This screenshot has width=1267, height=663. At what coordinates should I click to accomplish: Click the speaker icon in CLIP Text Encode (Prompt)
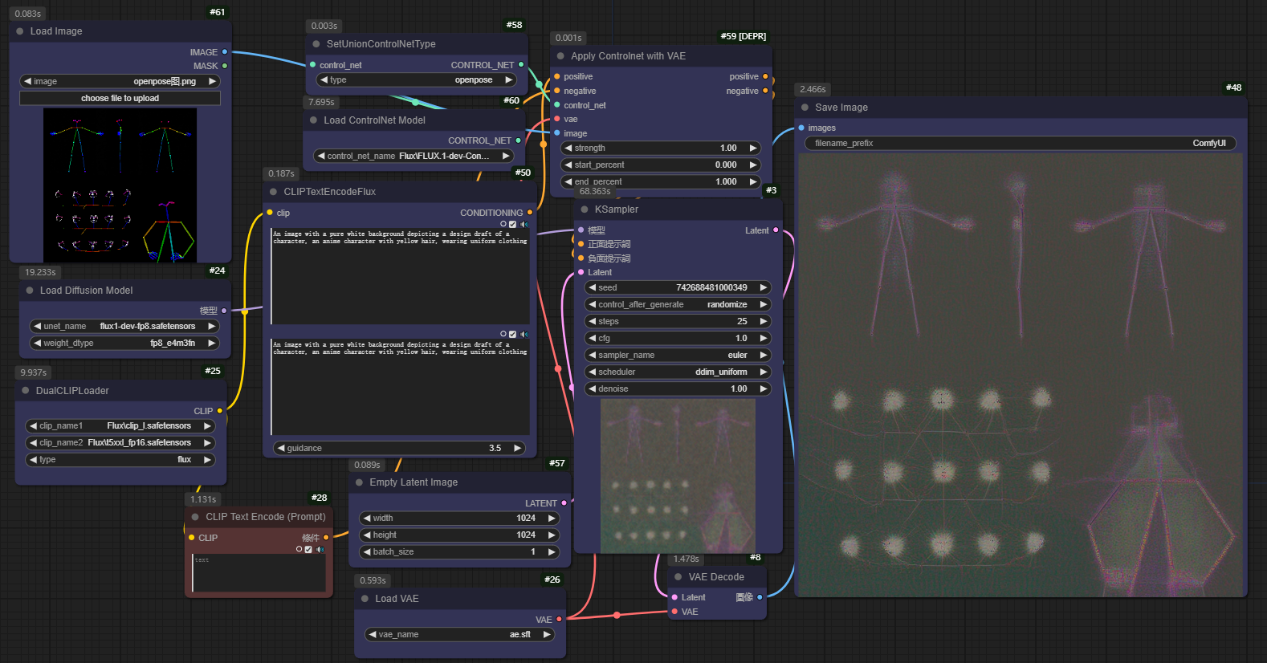pyautogui.click(x=320, y=549)
